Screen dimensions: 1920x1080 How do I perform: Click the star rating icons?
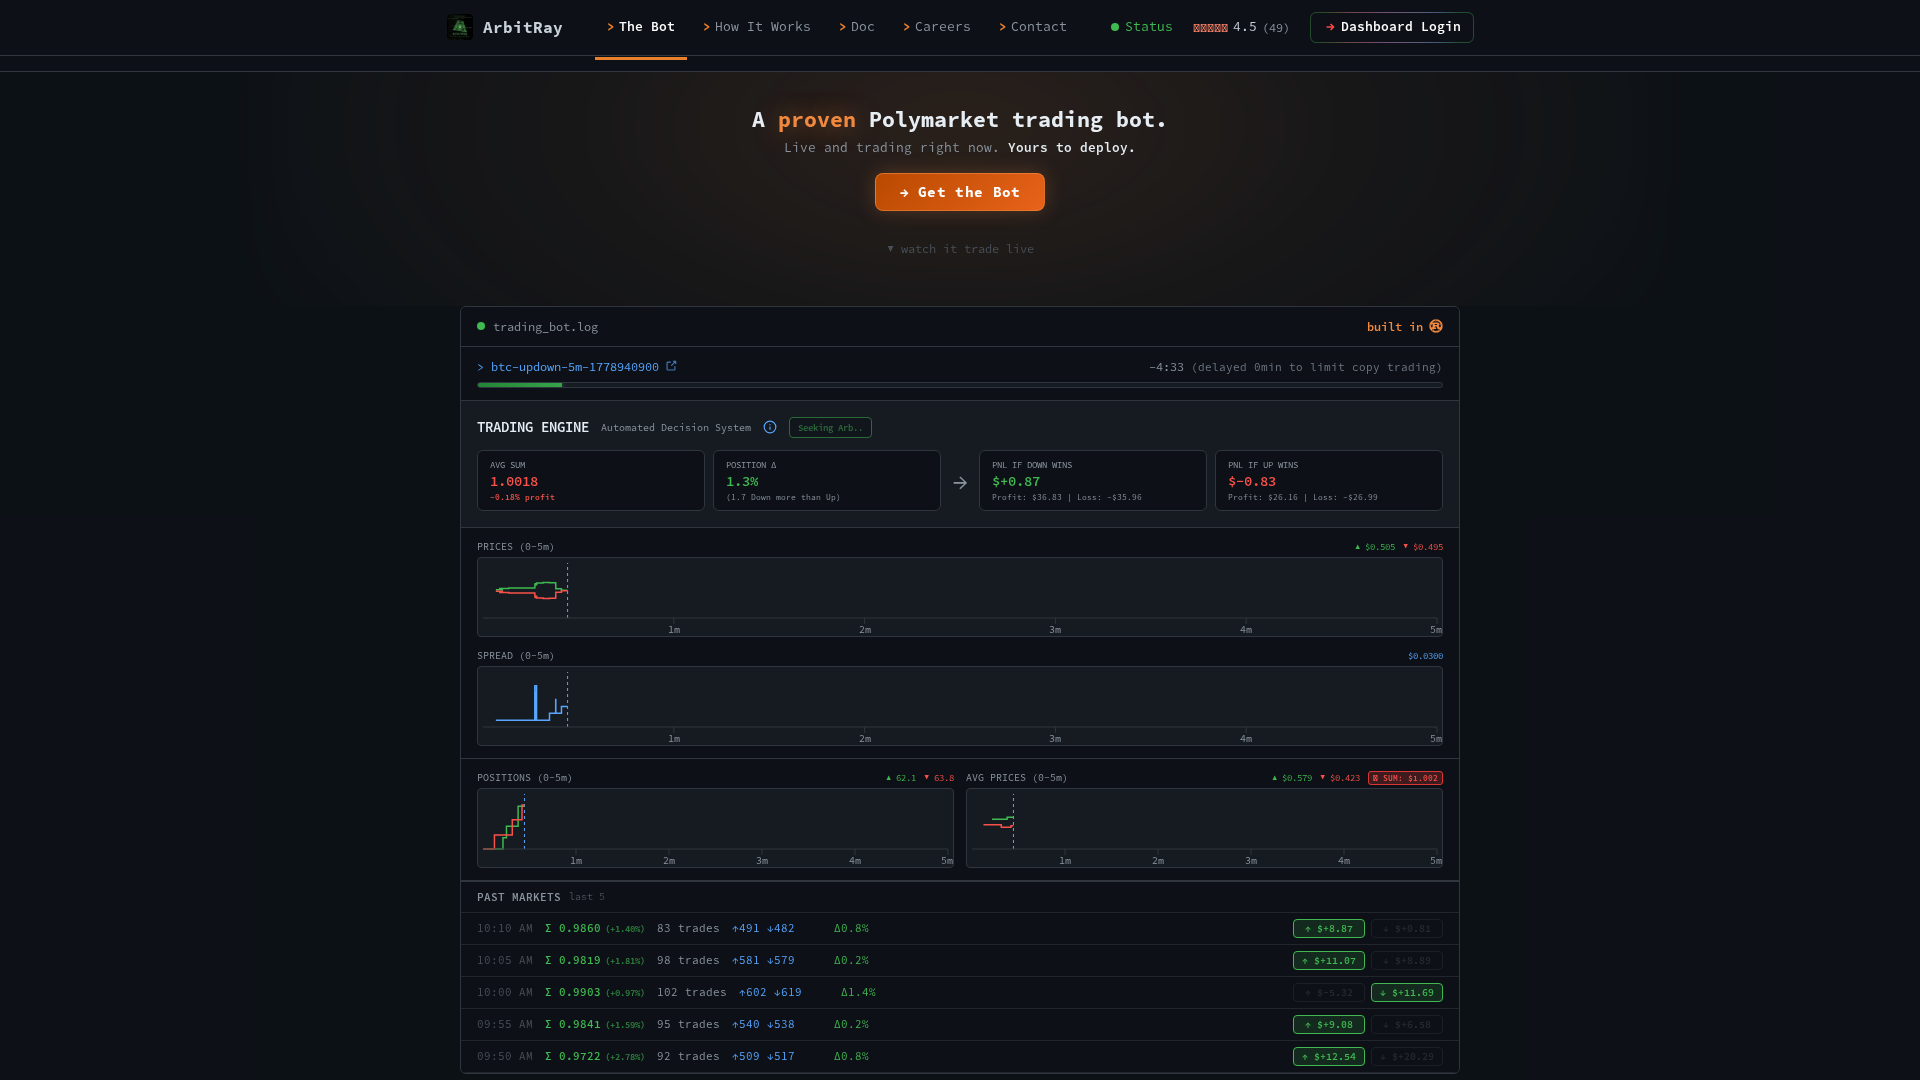1210,27
